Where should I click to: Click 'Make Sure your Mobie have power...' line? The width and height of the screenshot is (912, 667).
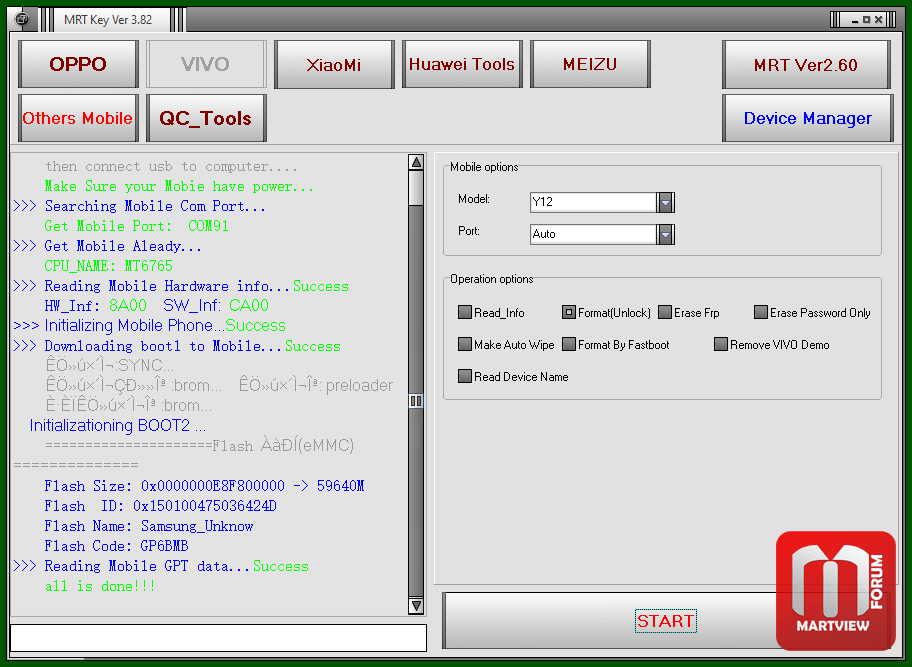(x=179, y=186)
